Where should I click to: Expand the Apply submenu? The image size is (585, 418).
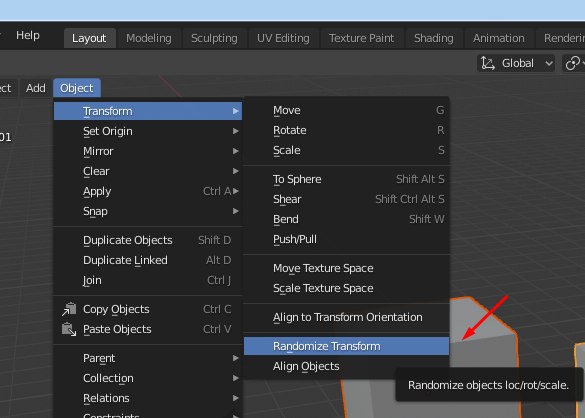pos(148,191)
